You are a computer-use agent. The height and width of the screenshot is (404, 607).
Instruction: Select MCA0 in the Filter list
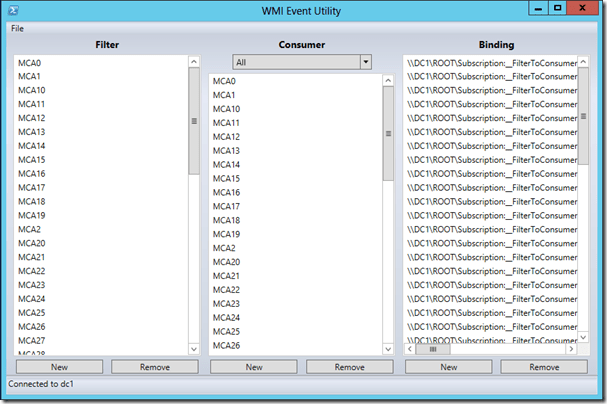pyautogui.click(x=30, y=62)
